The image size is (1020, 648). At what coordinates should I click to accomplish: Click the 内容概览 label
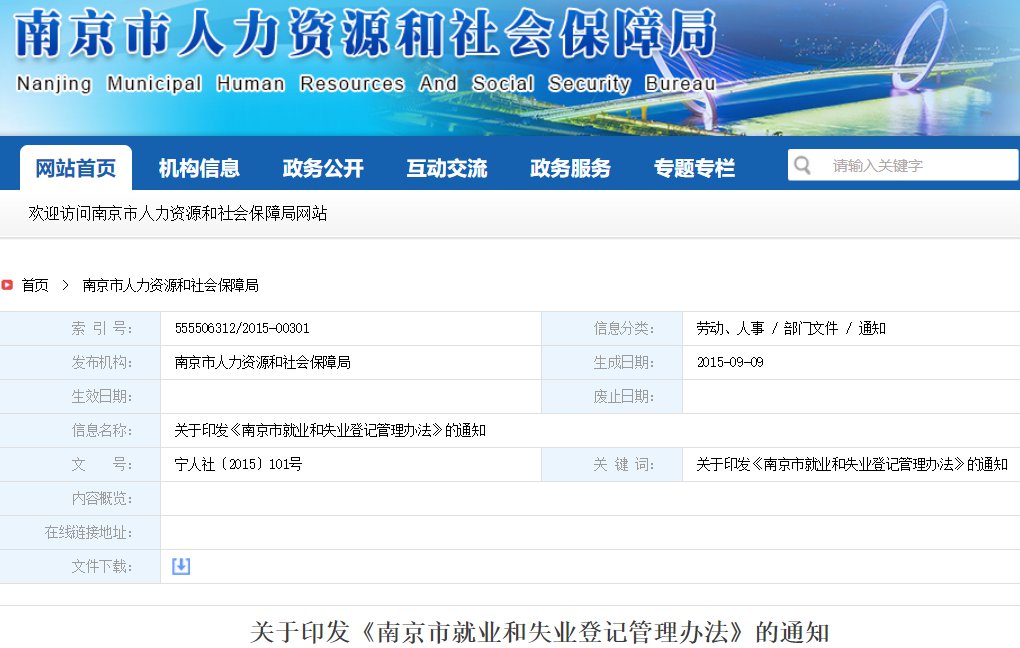coord(101,498)
